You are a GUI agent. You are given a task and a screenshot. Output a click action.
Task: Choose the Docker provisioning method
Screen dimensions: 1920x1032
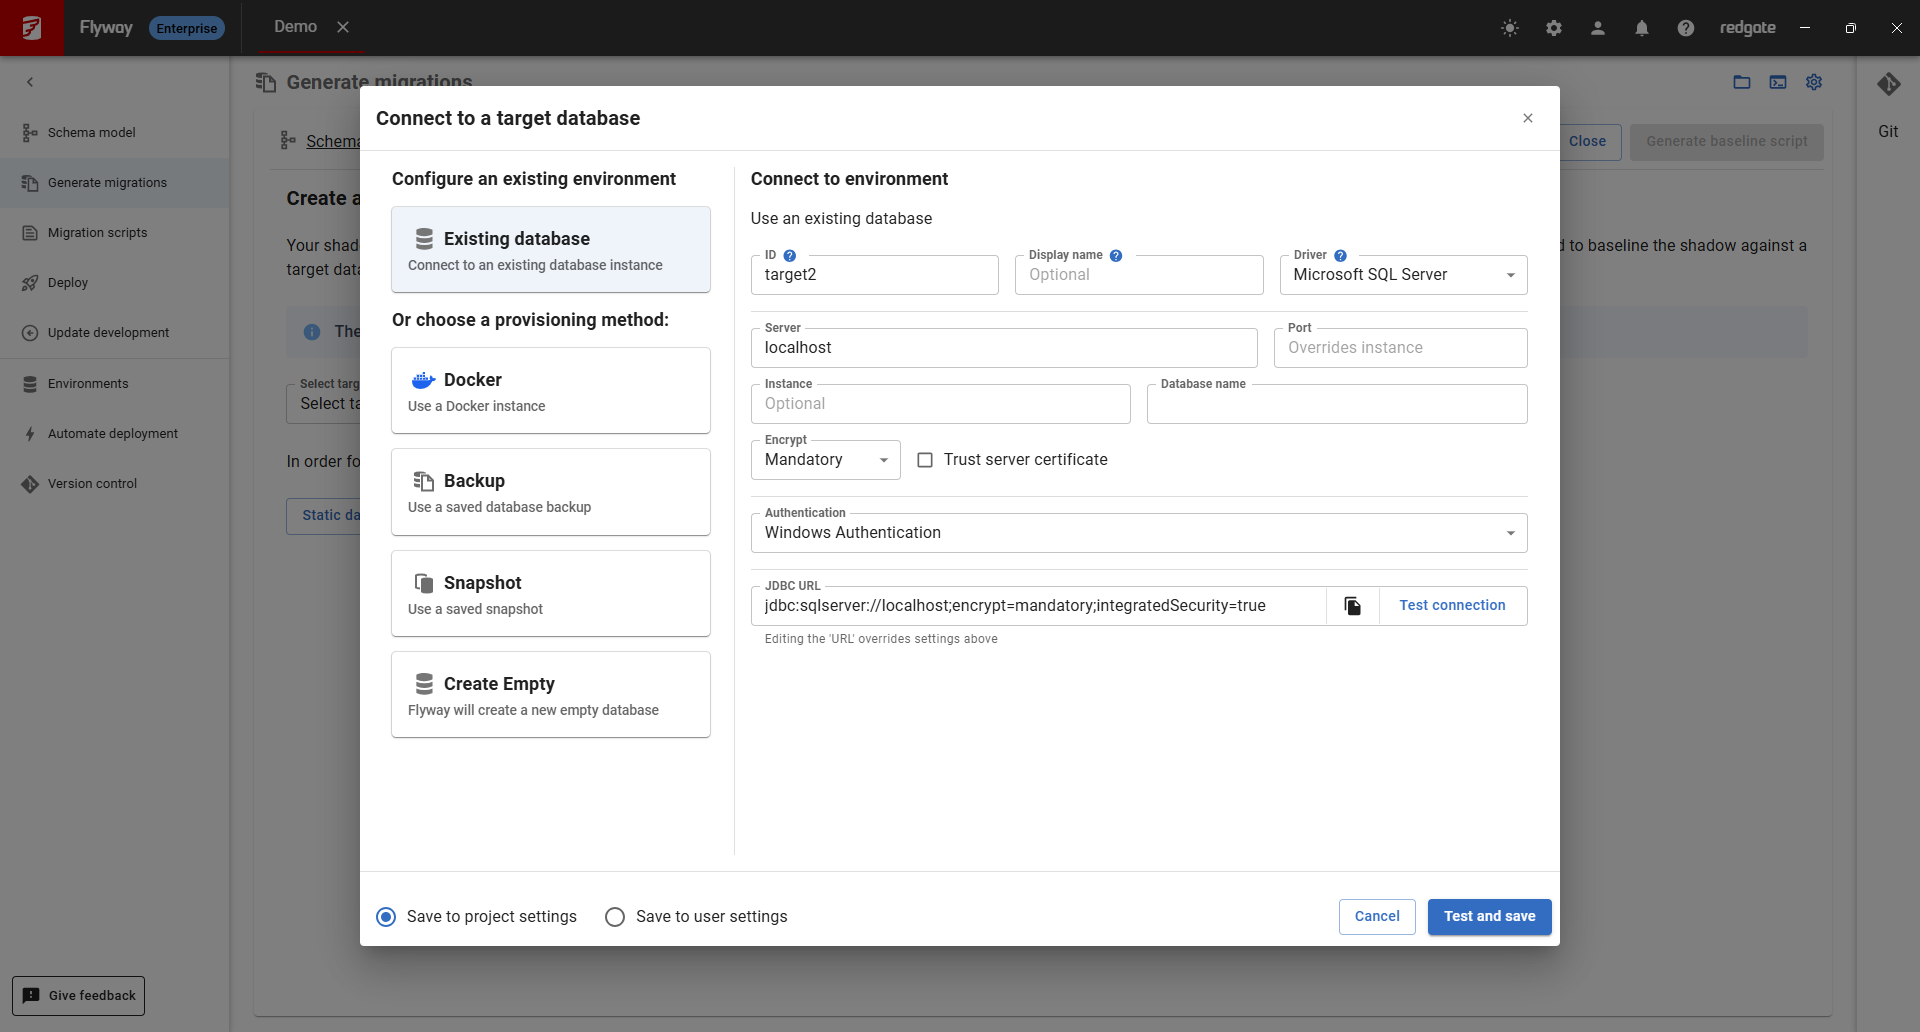point(550,391)
